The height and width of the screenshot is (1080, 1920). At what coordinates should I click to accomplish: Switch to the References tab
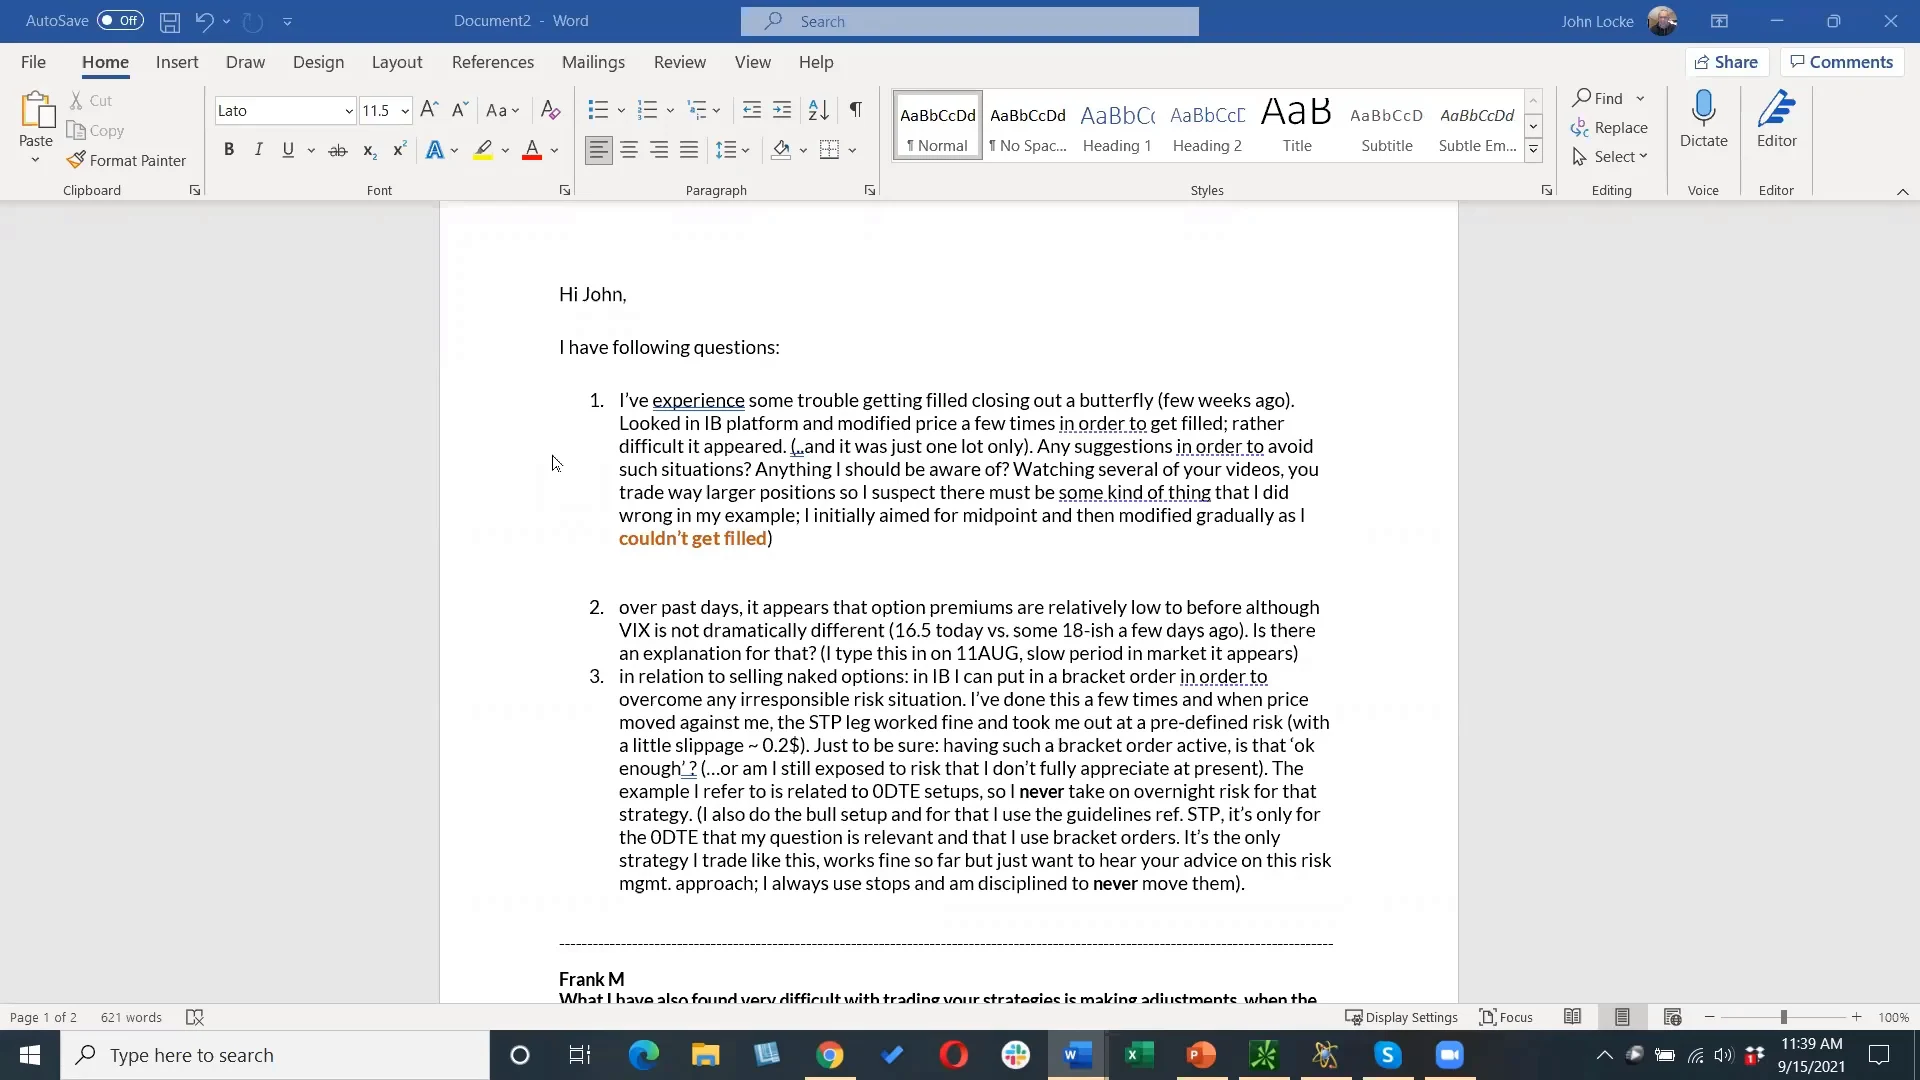click(x=493, y=62)
